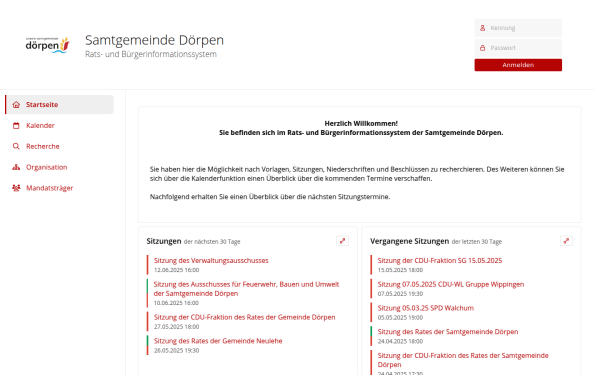The image size is (600, 375).
Task: Click date 26.05.2025 19:30
Action: [176, 351]
